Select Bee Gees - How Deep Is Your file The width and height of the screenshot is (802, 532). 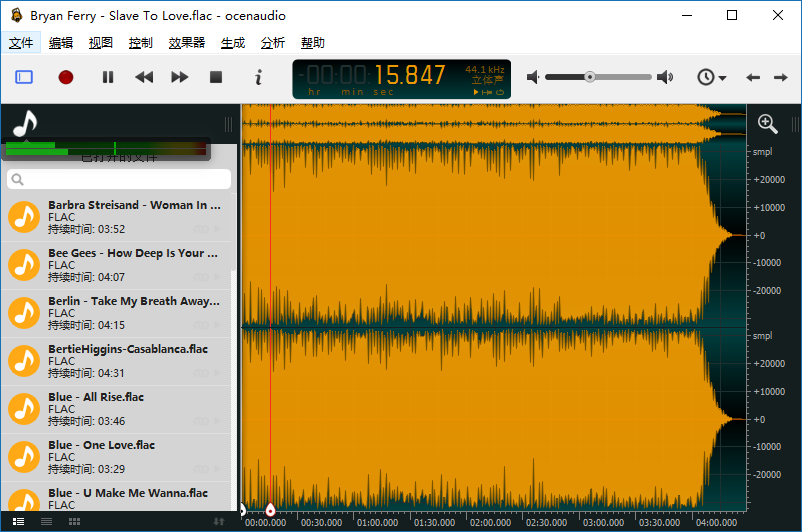117,265
